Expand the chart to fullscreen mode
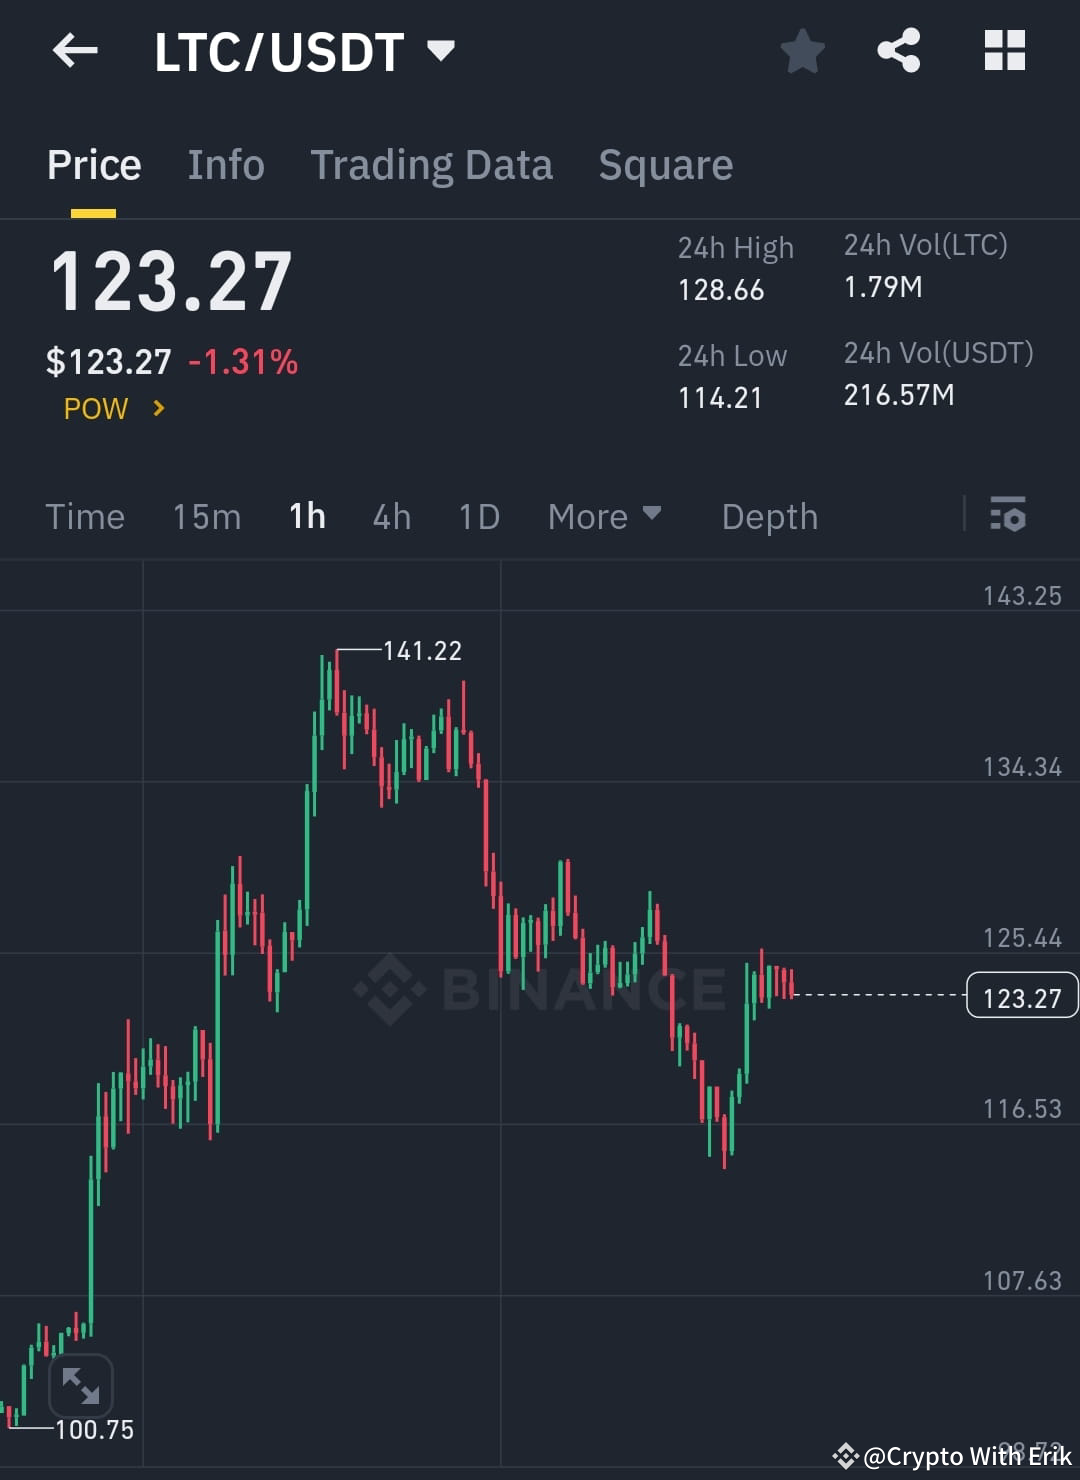This screenshot has height=1480, width=1080. click(x=81, y=1387)
